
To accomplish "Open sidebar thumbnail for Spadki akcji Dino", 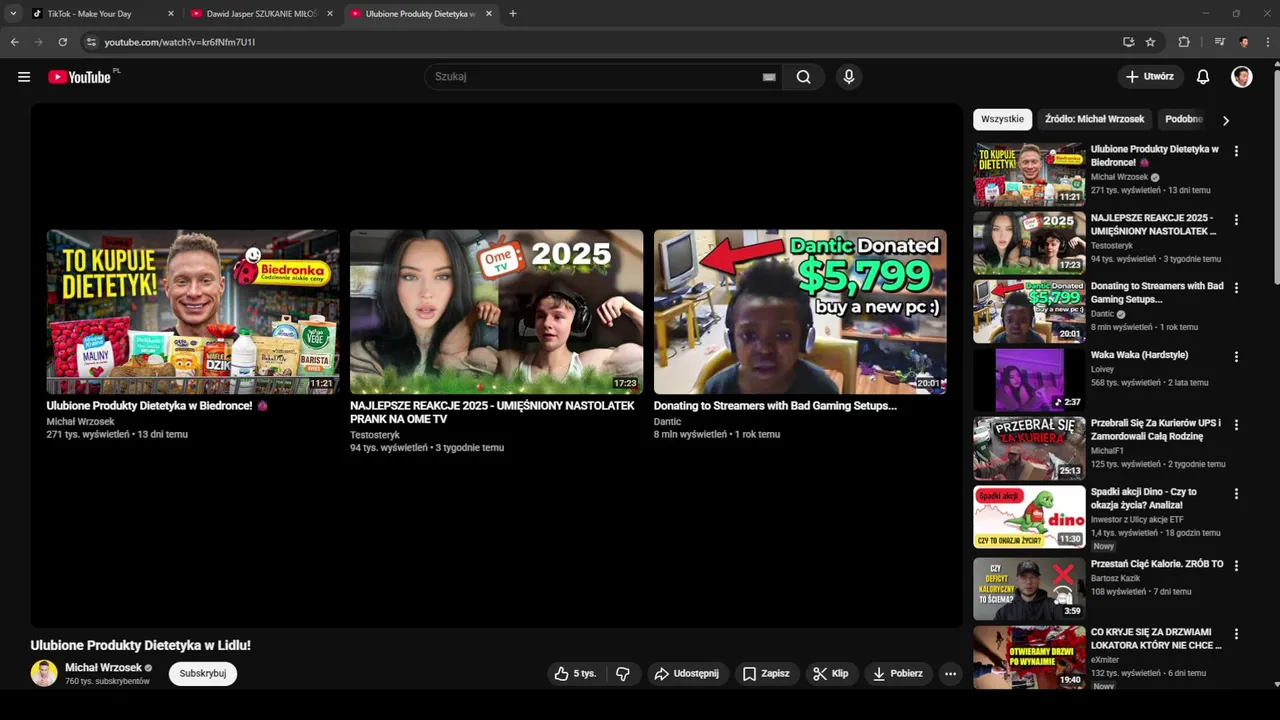I will 1029,517.
